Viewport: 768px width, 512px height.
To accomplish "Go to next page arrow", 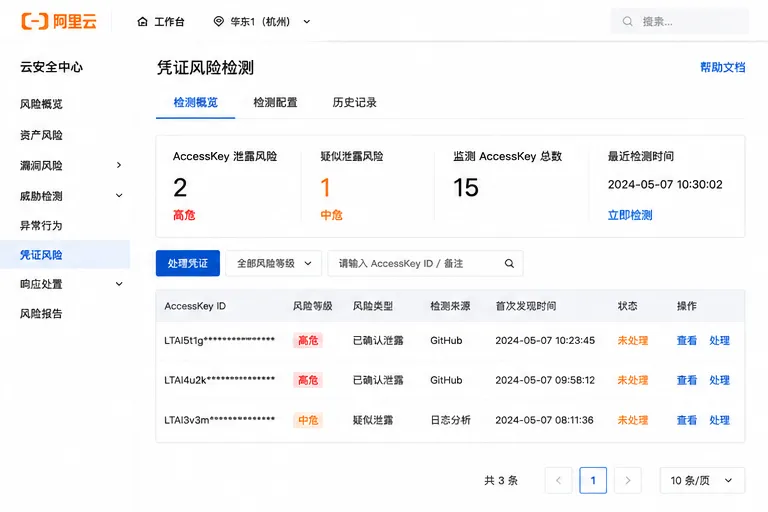I will tap(627, 480).
